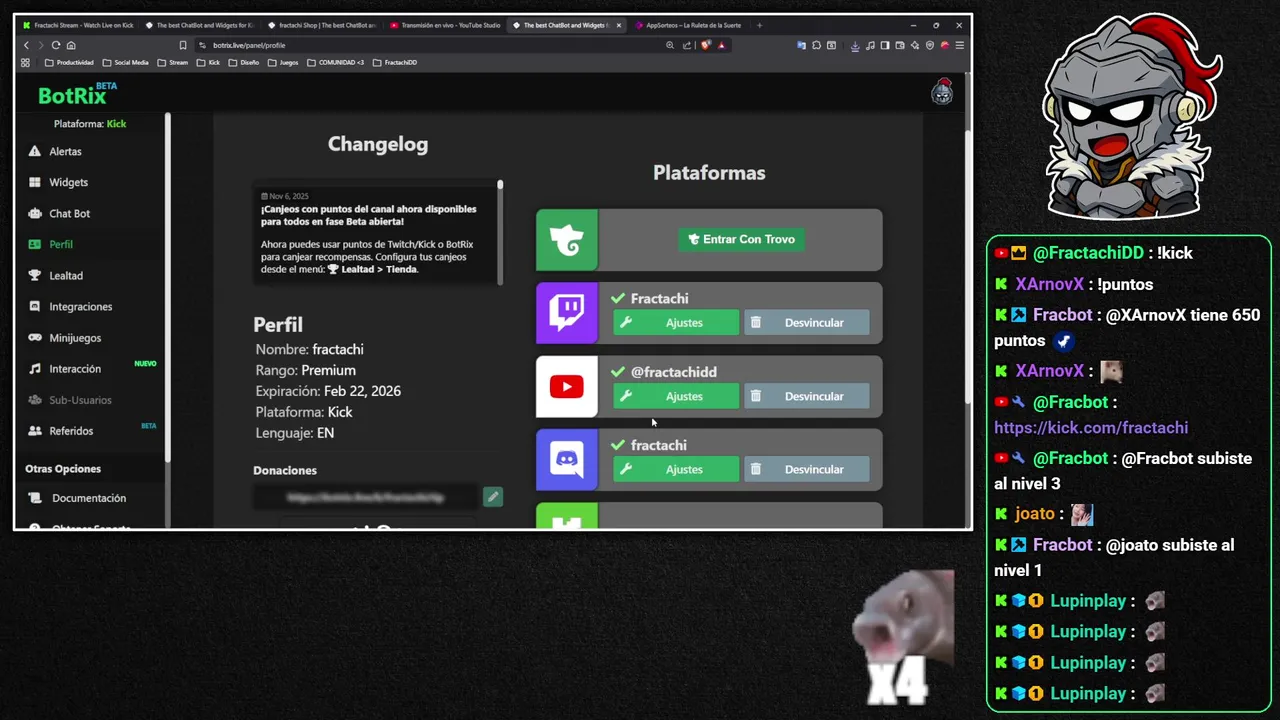Click the 'Rango: Premium' text
This screenshot has width=1280, height=720.
click(305, 370)
